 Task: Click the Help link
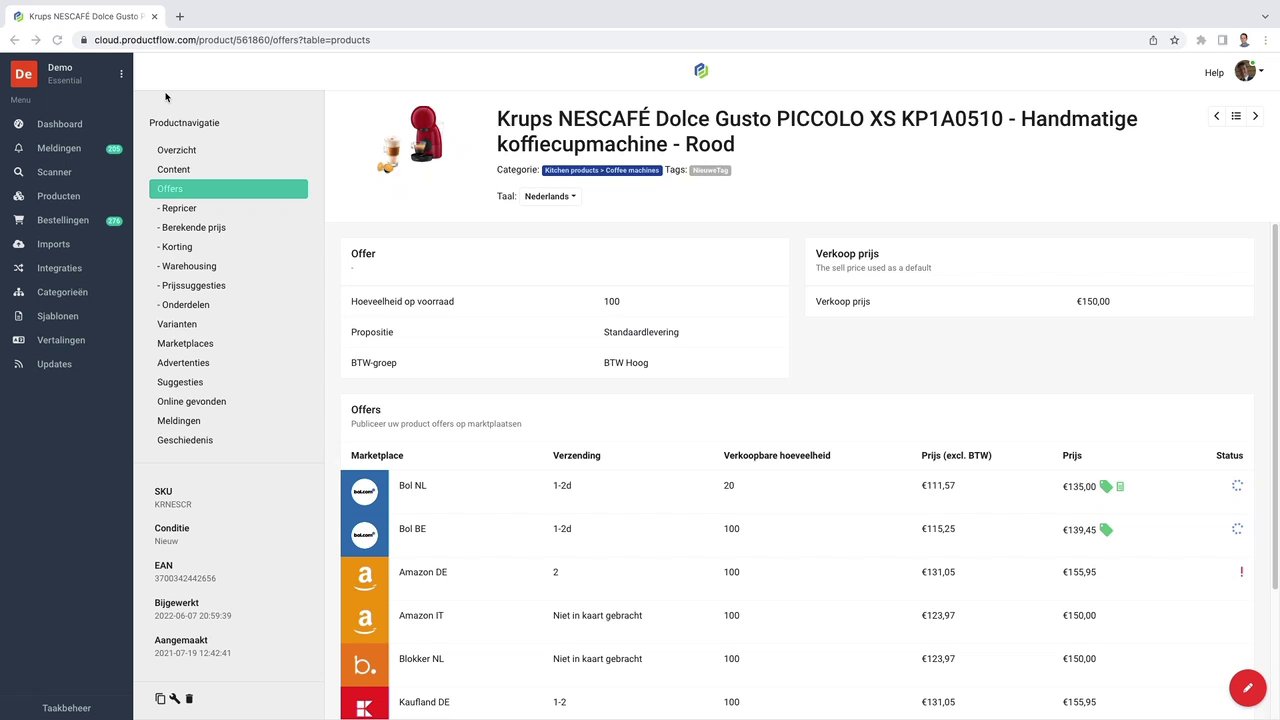tap(1214, 72)
